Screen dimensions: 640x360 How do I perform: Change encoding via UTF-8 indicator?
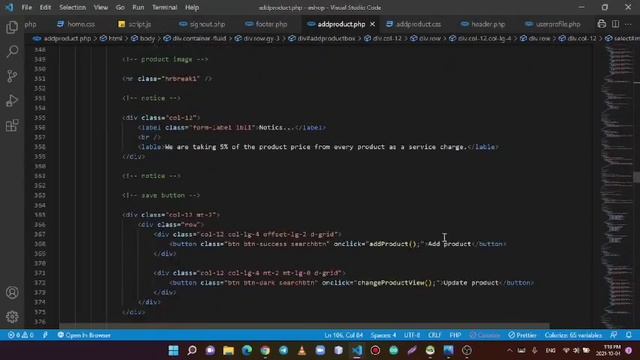pyautogui.click(x=412, y=335)
